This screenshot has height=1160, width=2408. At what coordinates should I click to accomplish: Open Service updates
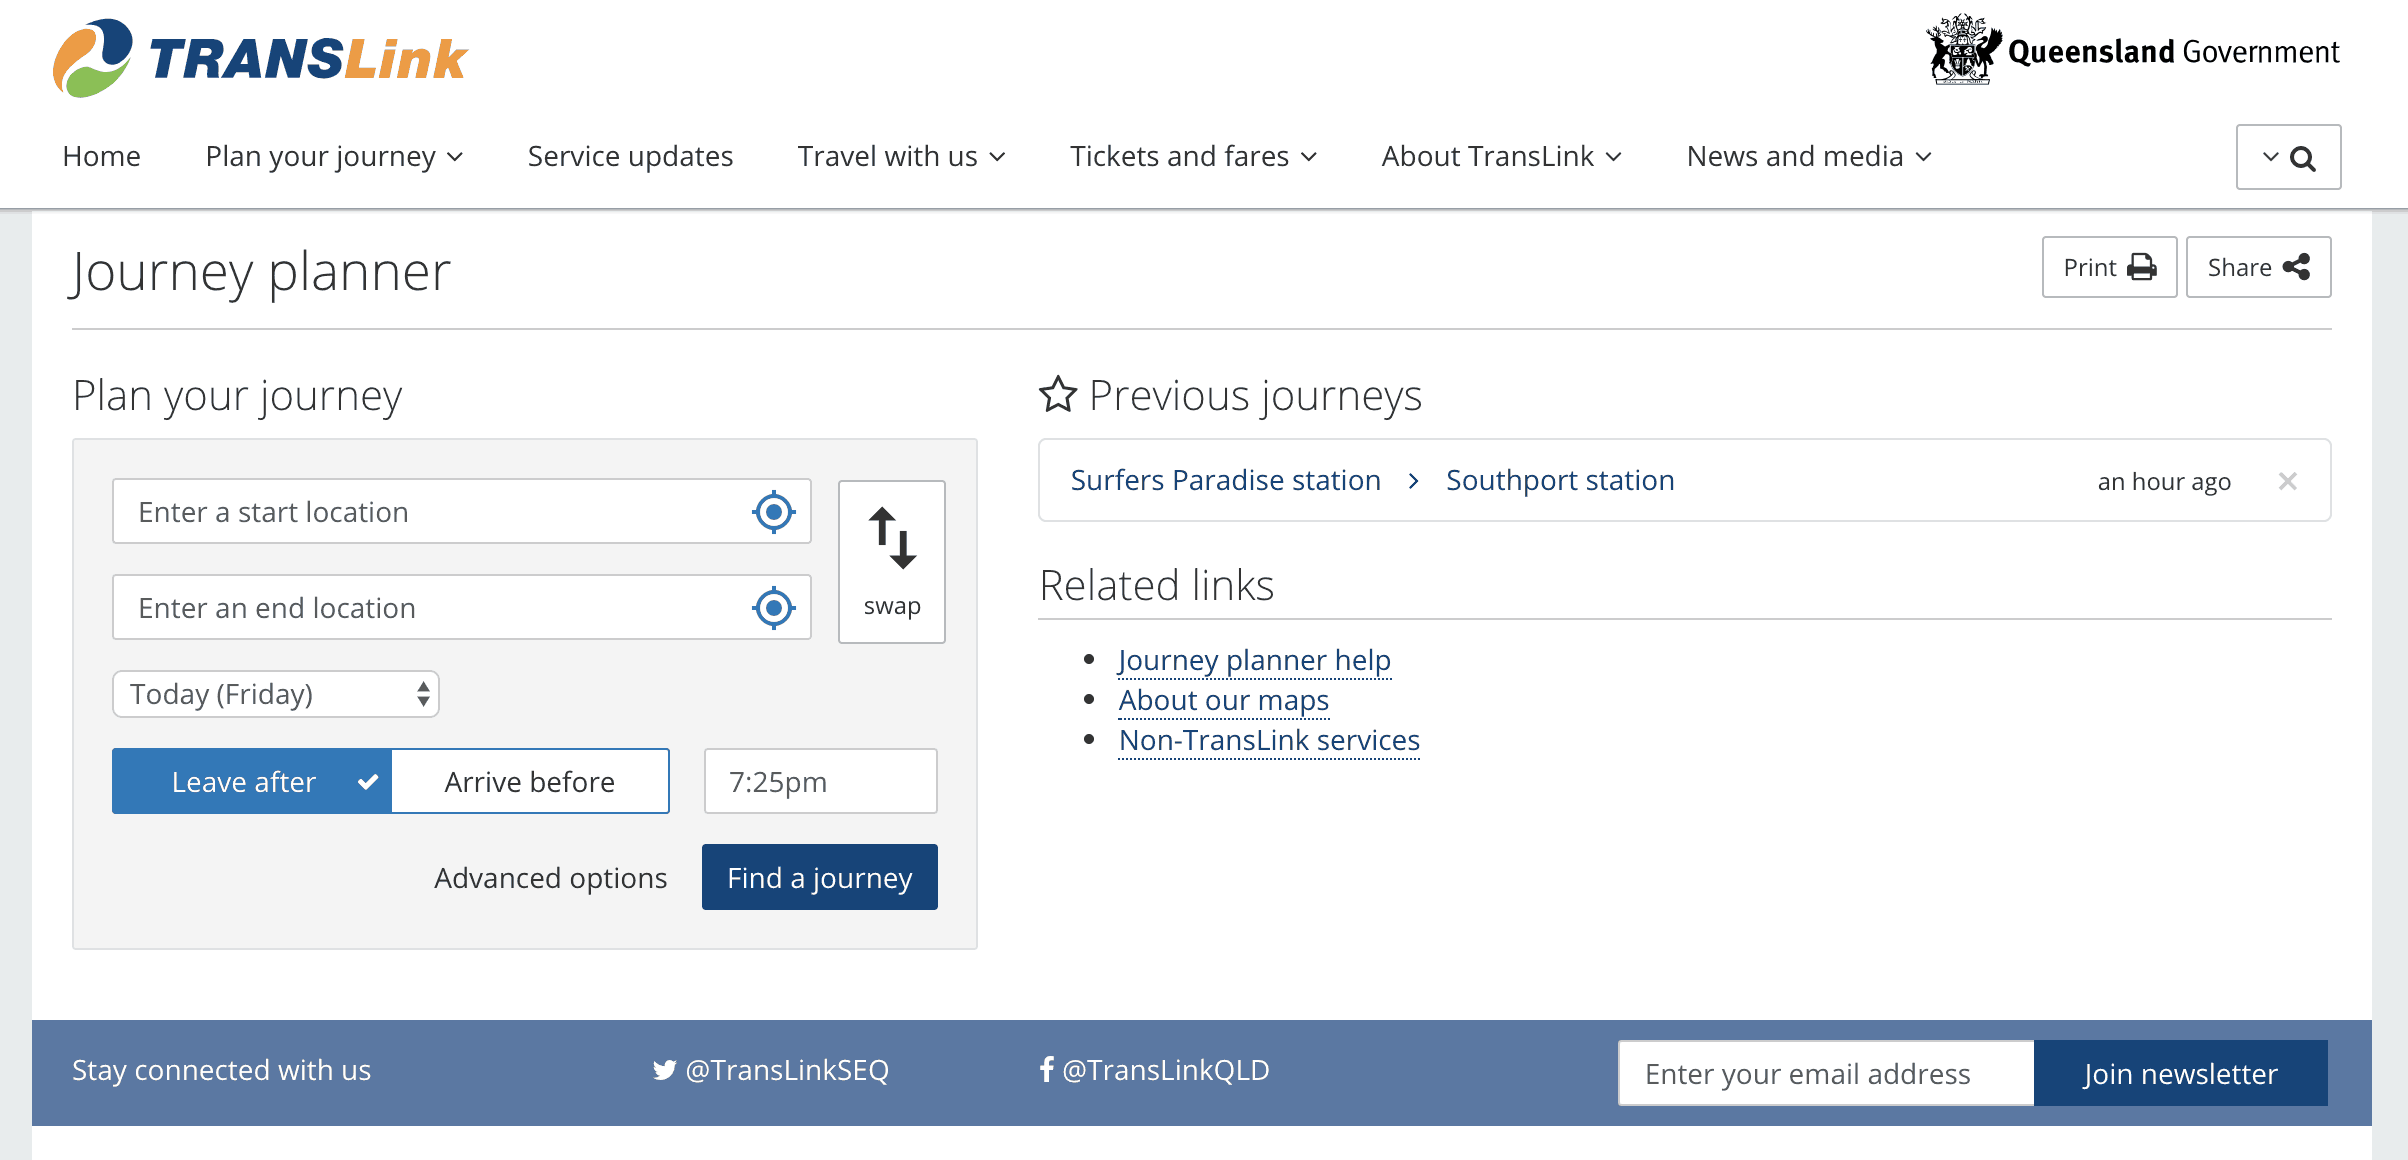tap(630, 156)
